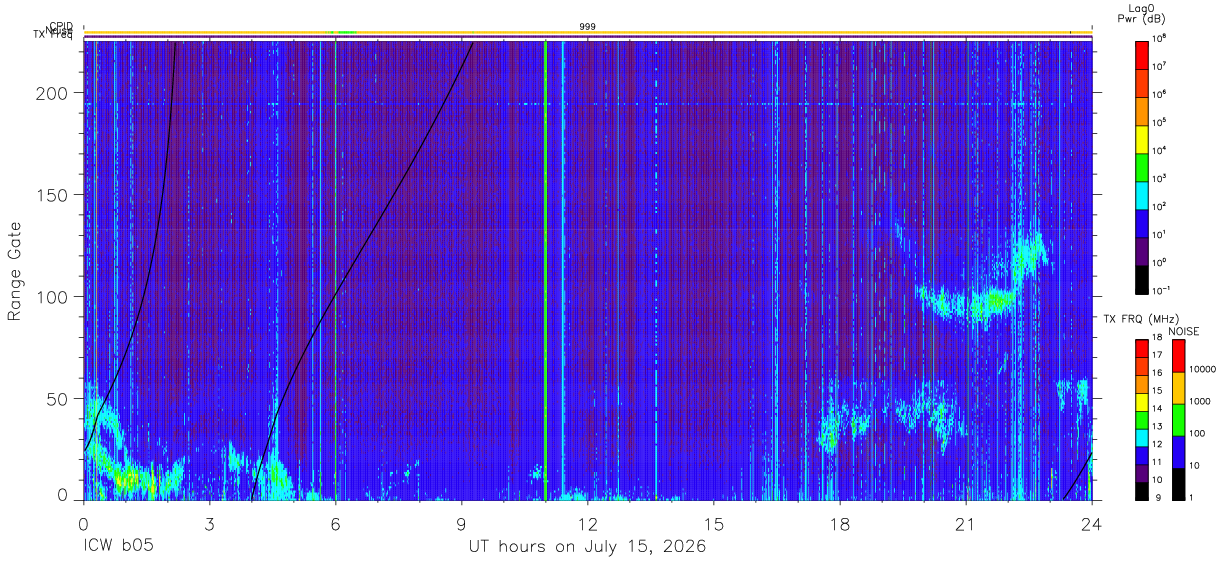1228x567 pixels.
Task: Click the 'UT hours on July 15, 2026' axis title
Action: point(588,547)
